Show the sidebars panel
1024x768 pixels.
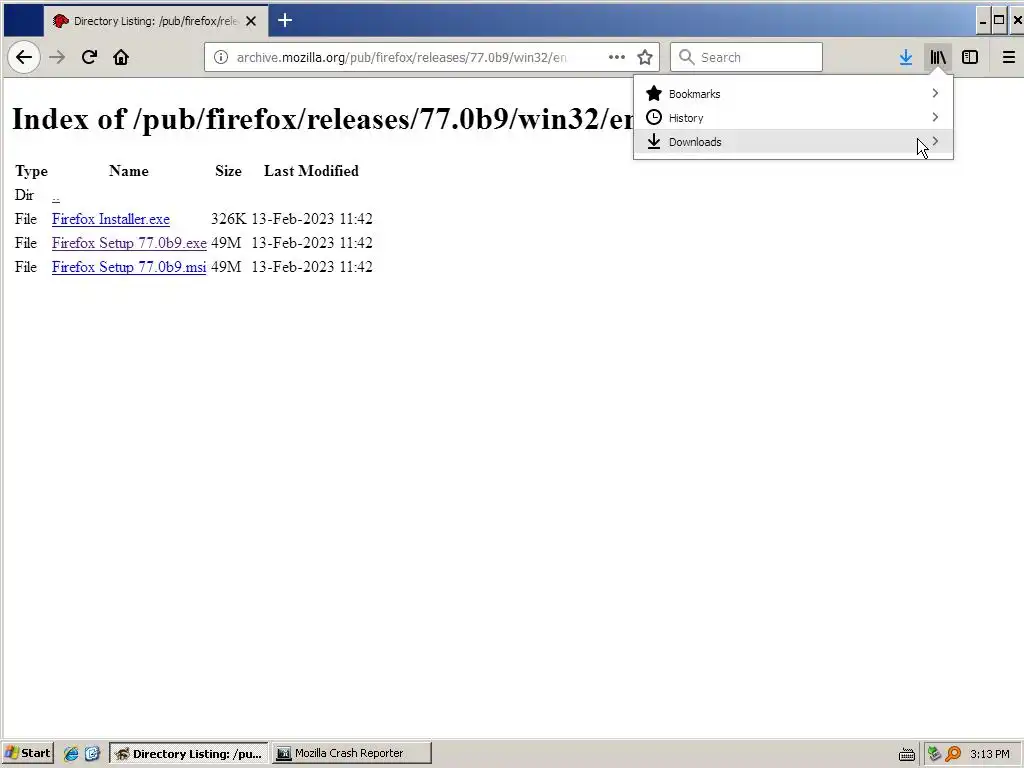coord(970,57)
